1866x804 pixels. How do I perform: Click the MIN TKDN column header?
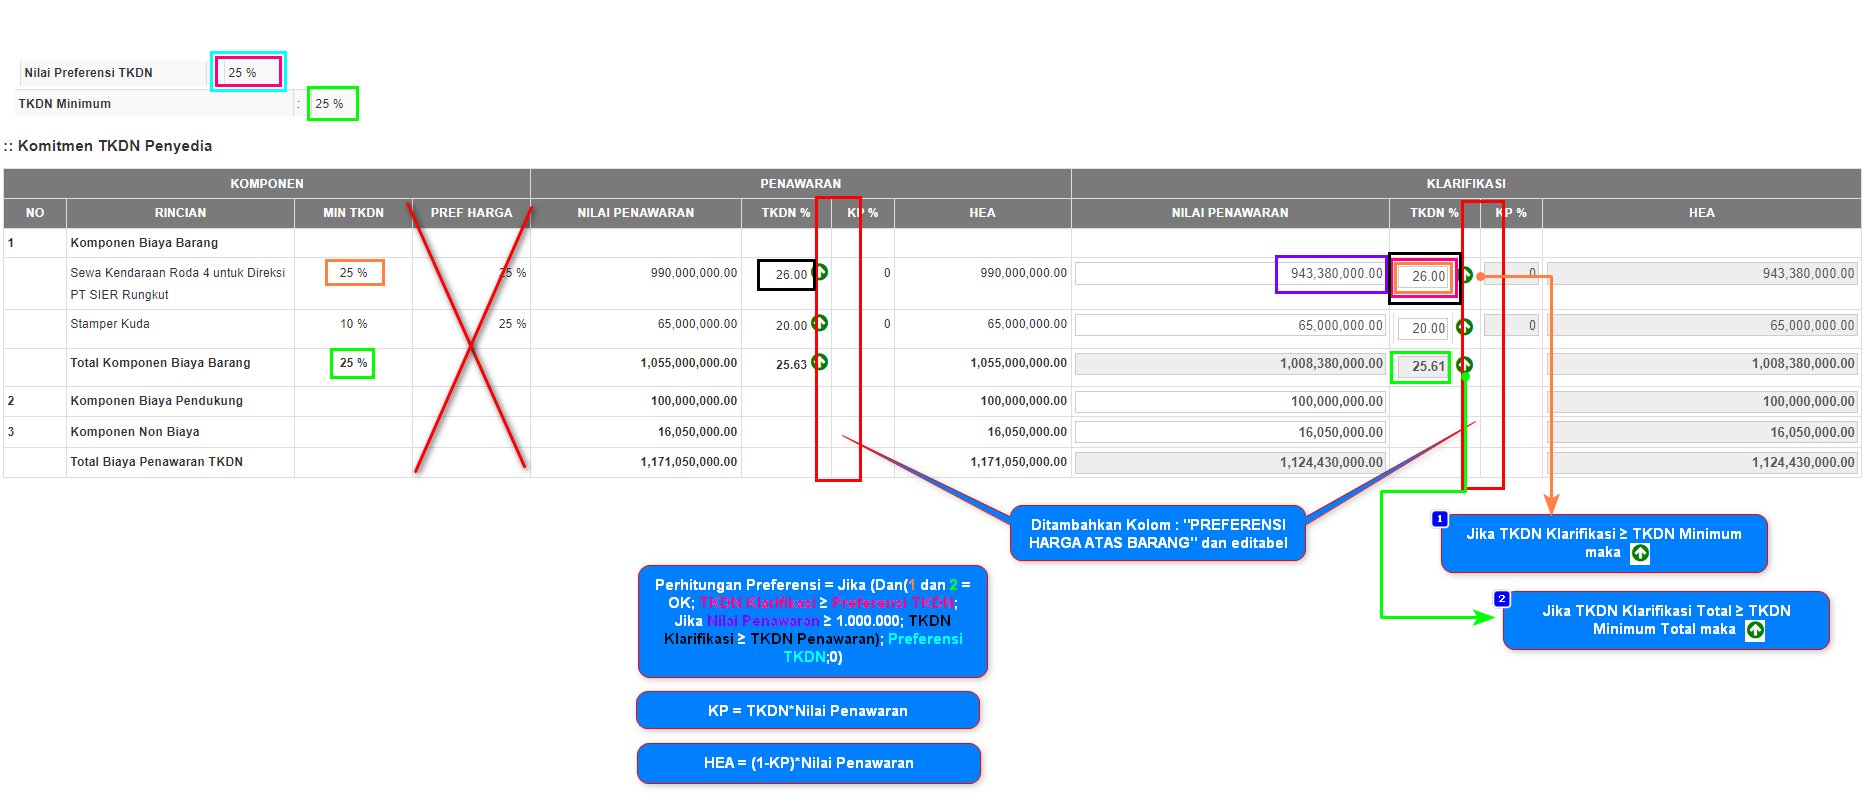tap(353, 213)
